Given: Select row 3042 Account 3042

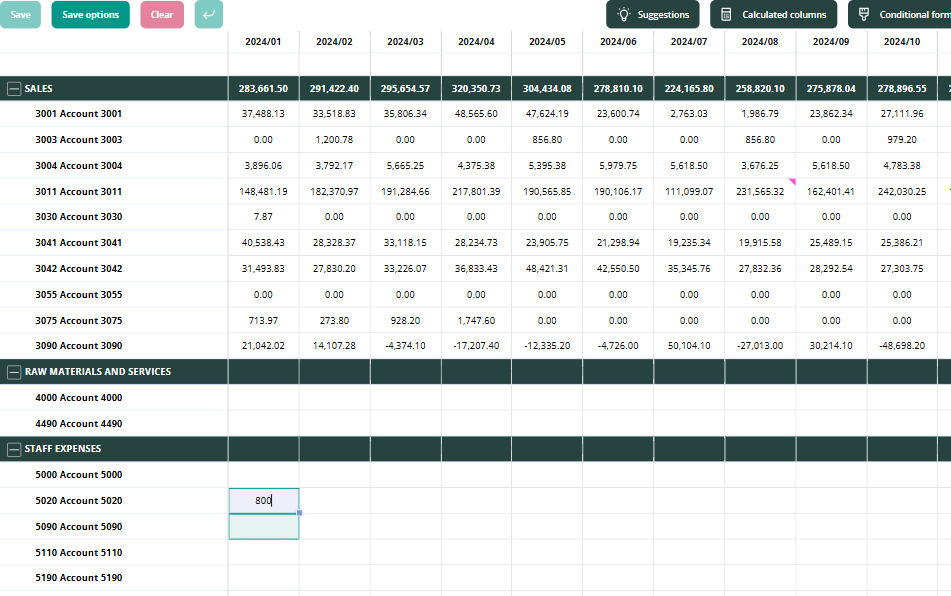Looking at the screenshot, I should pyautogui.click(x=78, y=269).
